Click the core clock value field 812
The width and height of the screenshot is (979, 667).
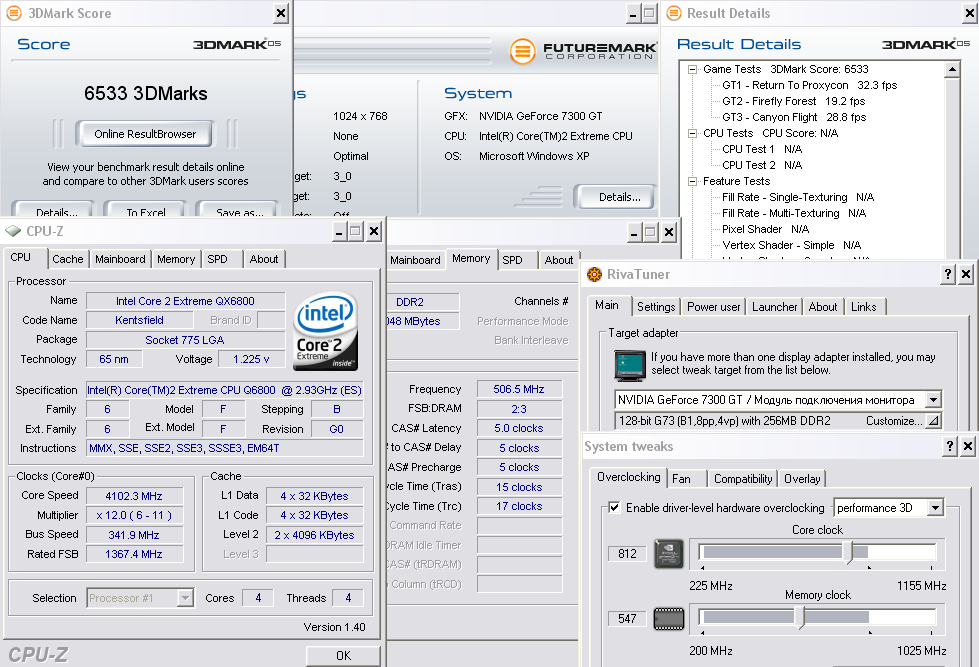pyautogui.click(x=627, y=553)
